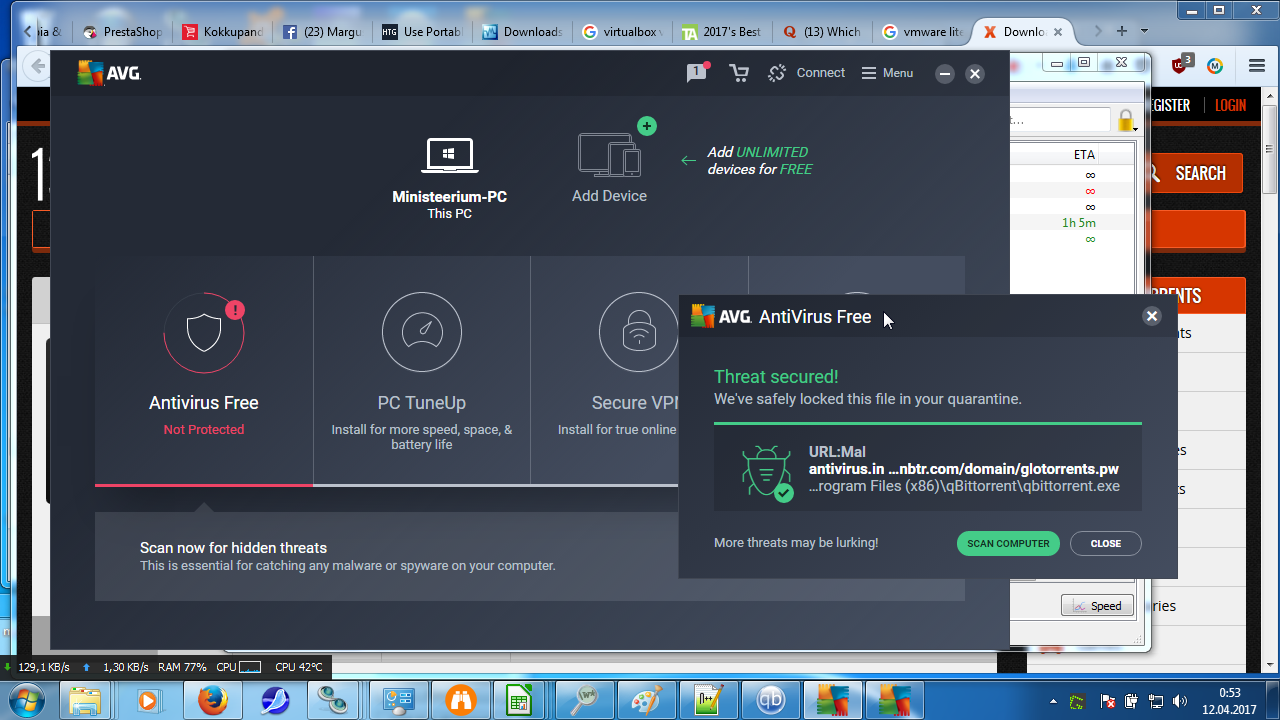Screen dimensions: 1280x720
Task: Click the LOGIN link on the website
Action: pos(1230,105)
